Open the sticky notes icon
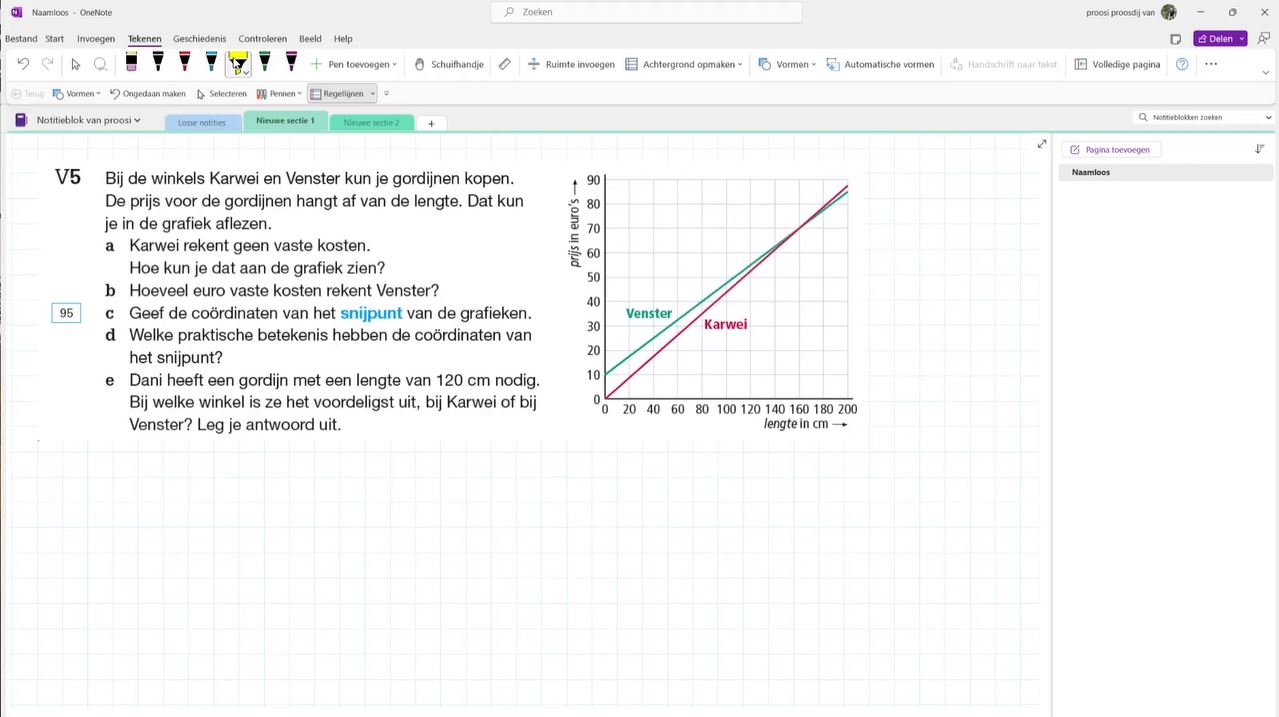This screenshot has height=717, width=1279. [x=1175, y=39]
